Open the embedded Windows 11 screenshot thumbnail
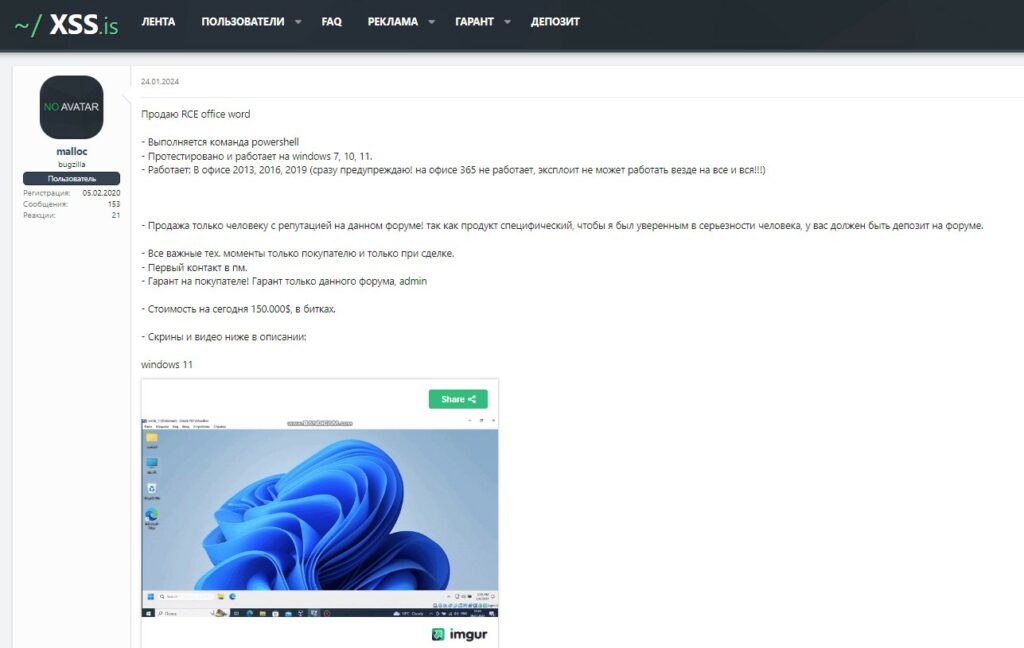This screenshot has height=648, width=1024. coord(320,516)
